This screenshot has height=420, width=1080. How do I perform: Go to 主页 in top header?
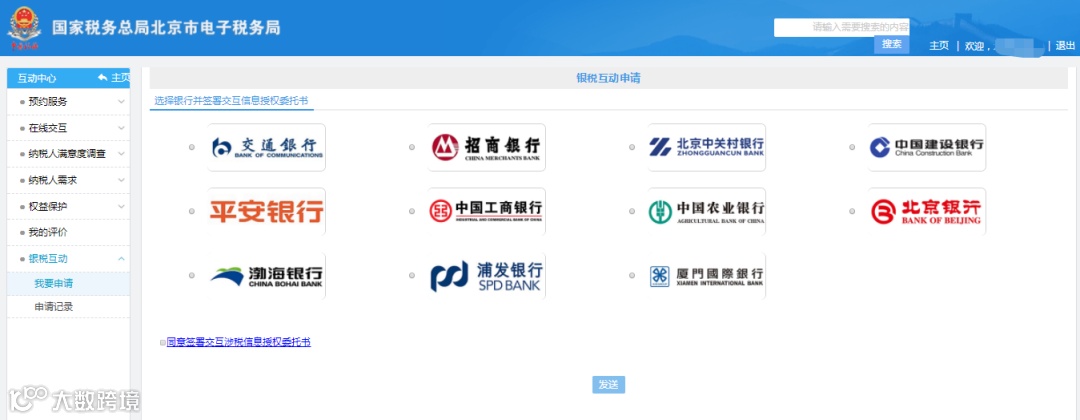pos(939,45)
